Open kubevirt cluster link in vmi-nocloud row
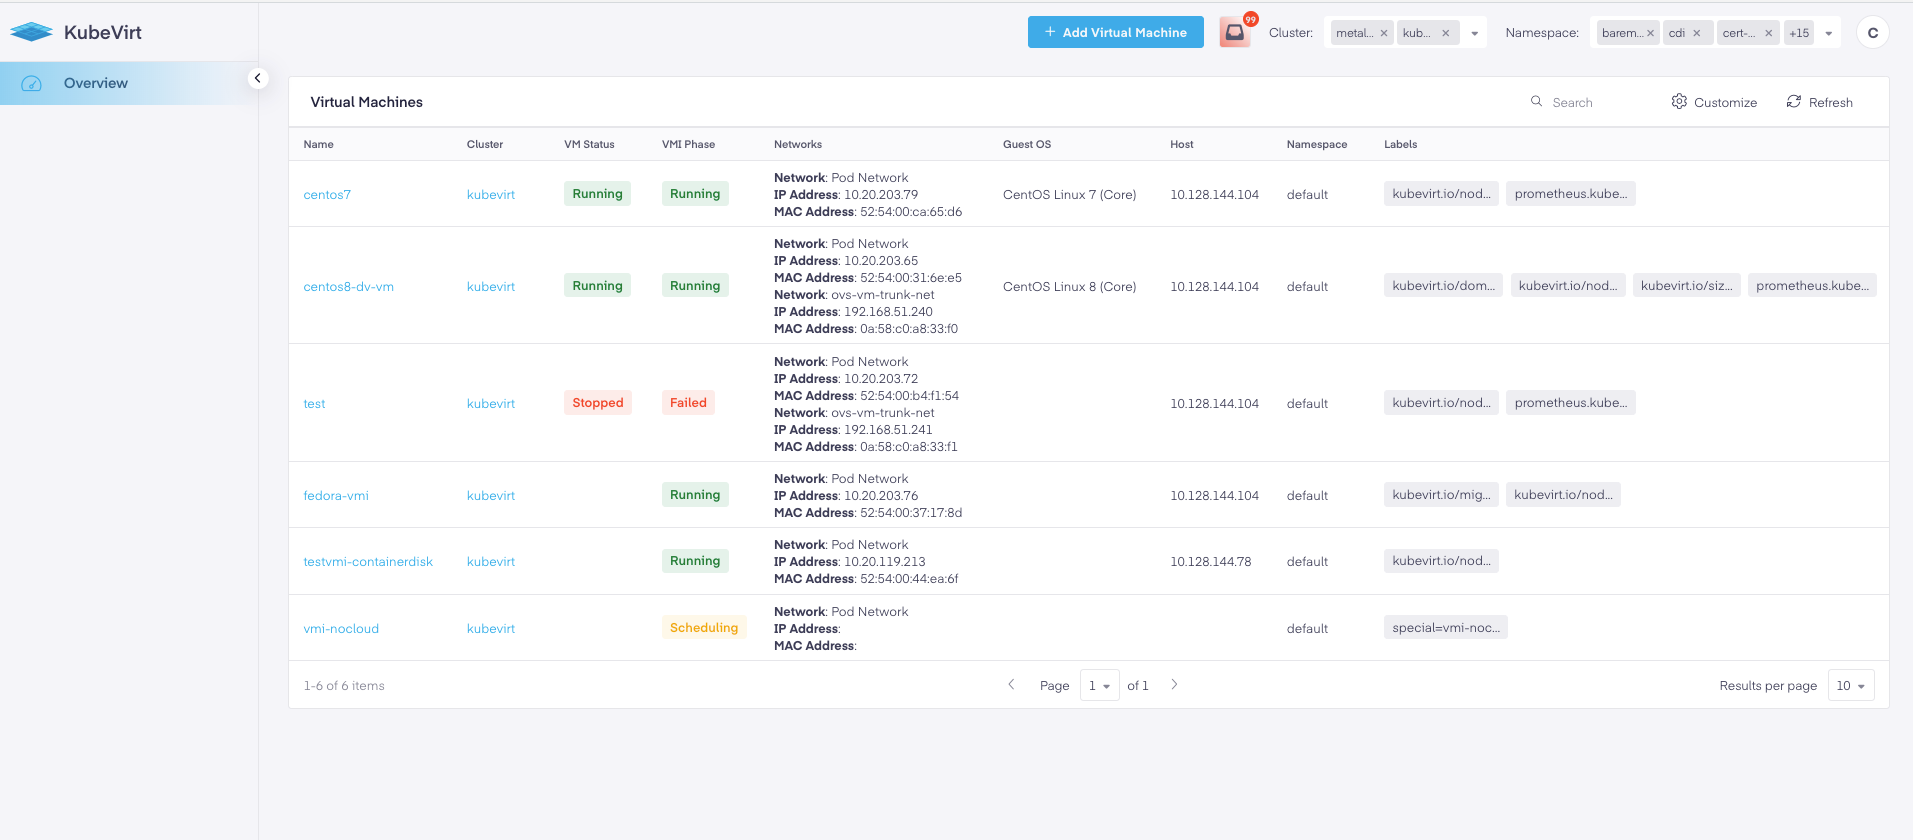 point(491,628)
